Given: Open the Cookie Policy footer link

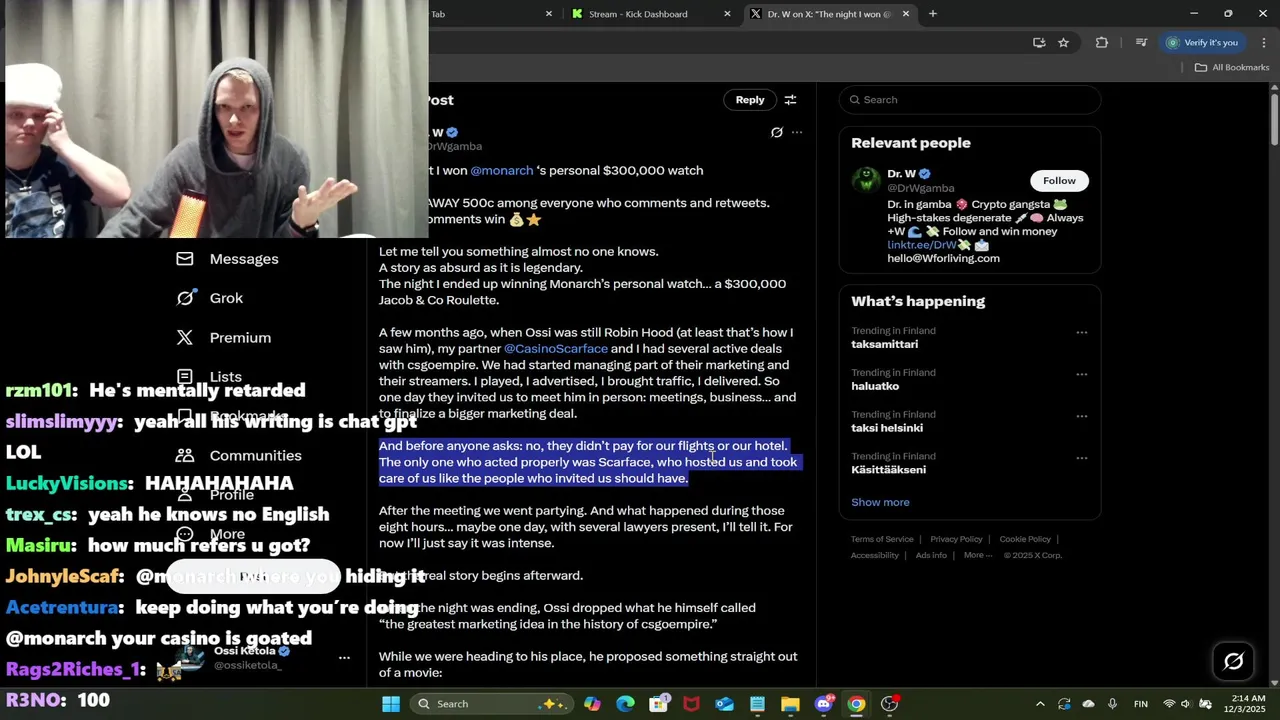Looking at the screenshot, I should click(1025, 539).
